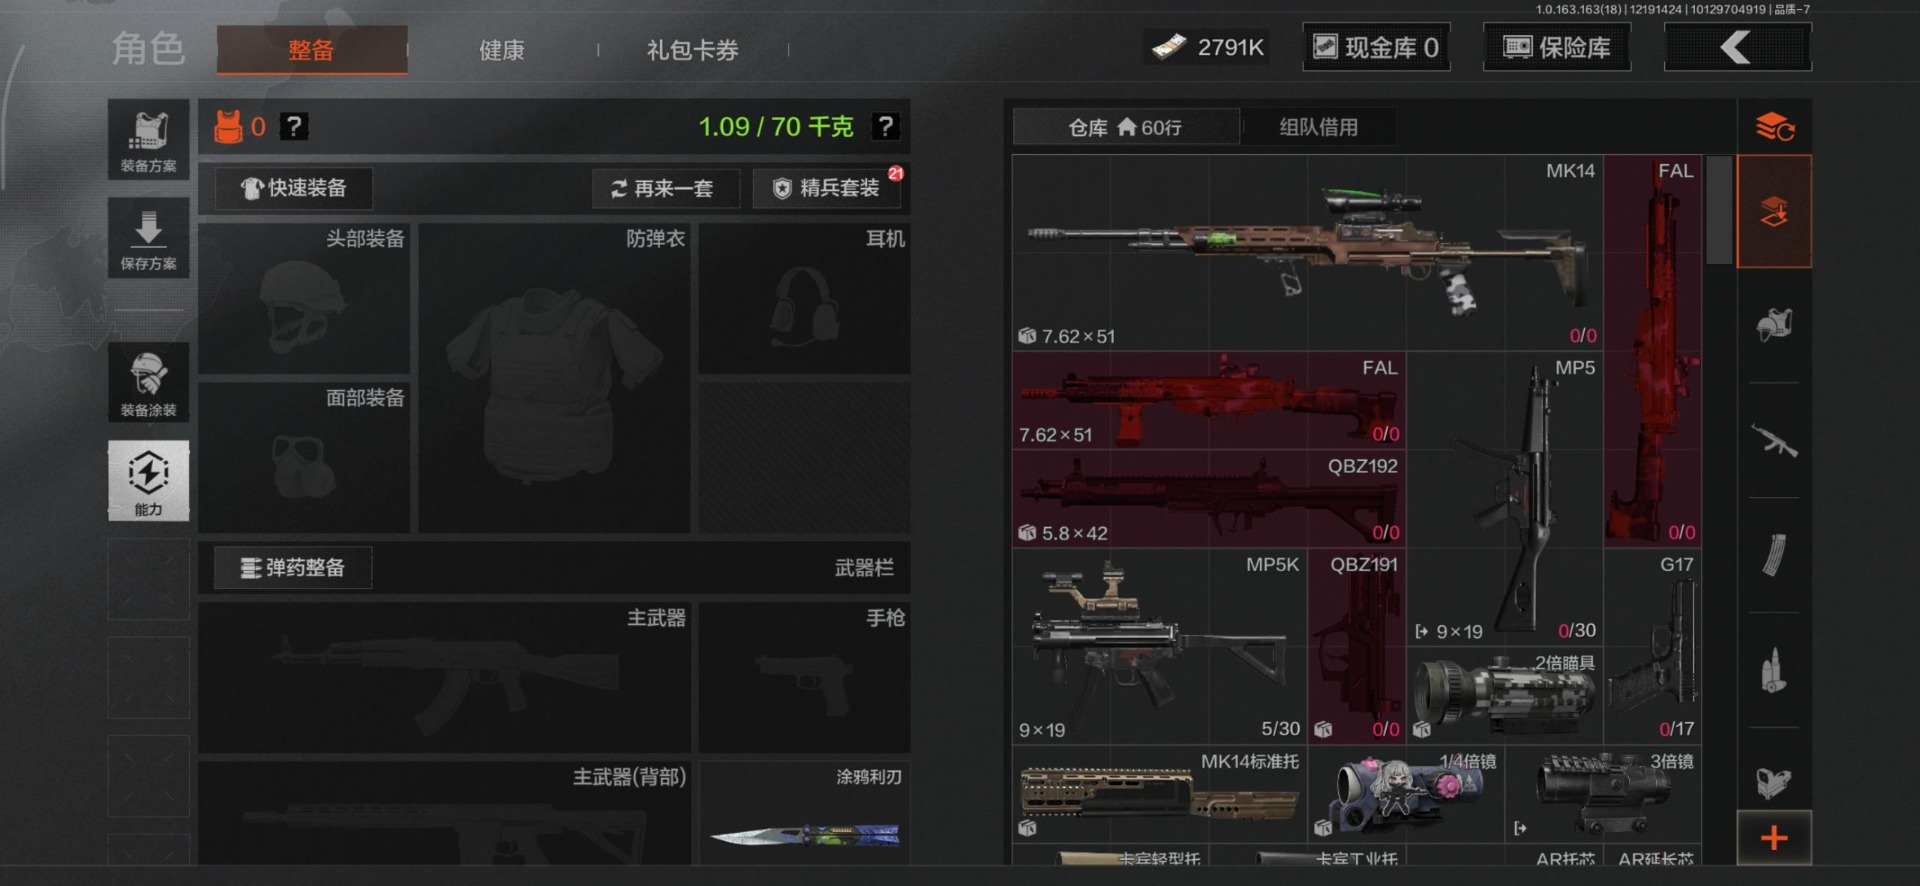Click the 再来一套 button
The image size is (1920, 886).
665,189
